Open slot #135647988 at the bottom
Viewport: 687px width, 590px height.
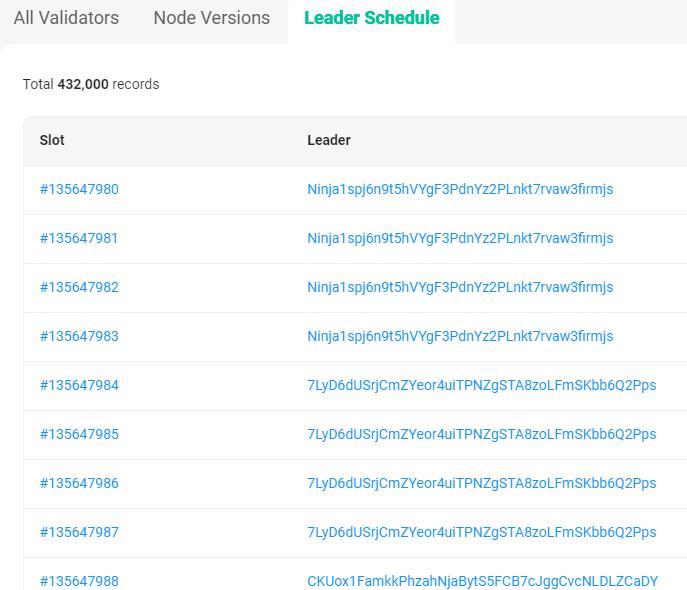79,581
